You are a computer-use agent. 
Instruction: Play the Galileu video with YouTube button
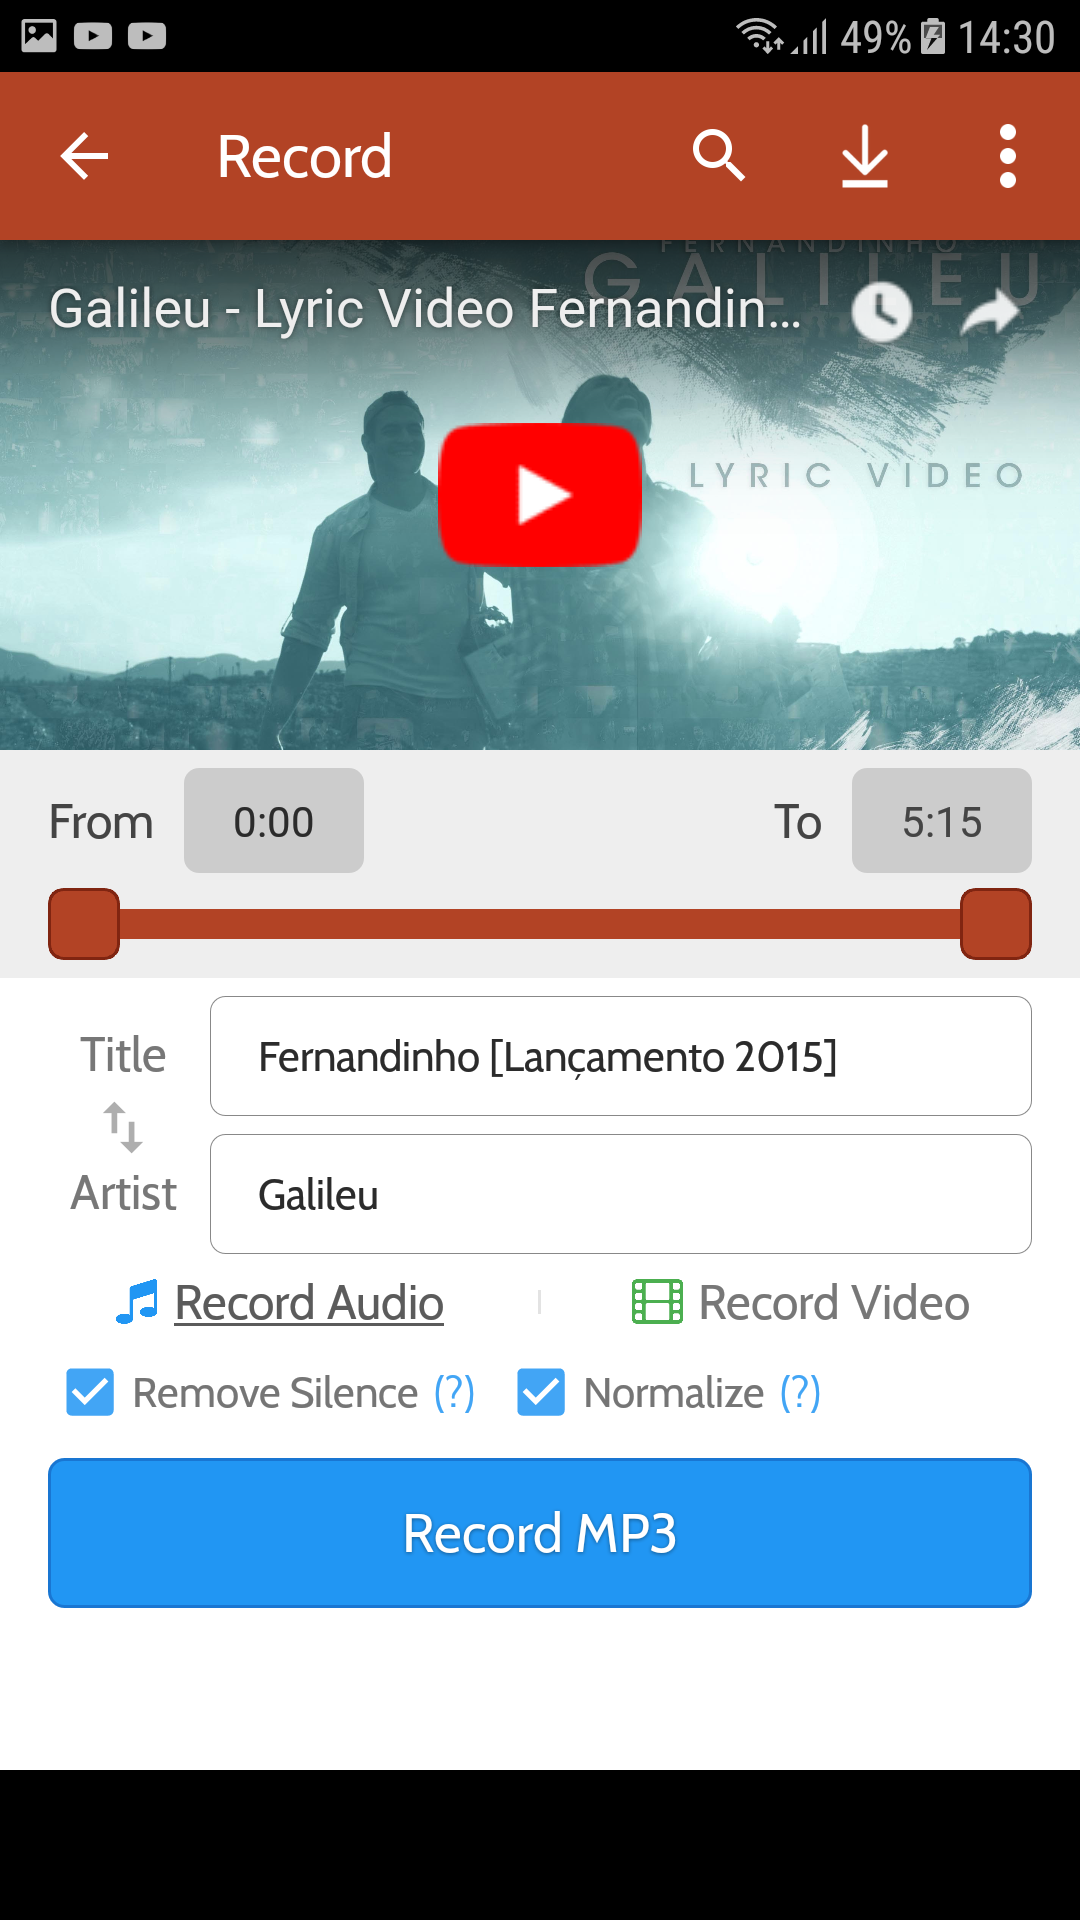coord(540,495)
